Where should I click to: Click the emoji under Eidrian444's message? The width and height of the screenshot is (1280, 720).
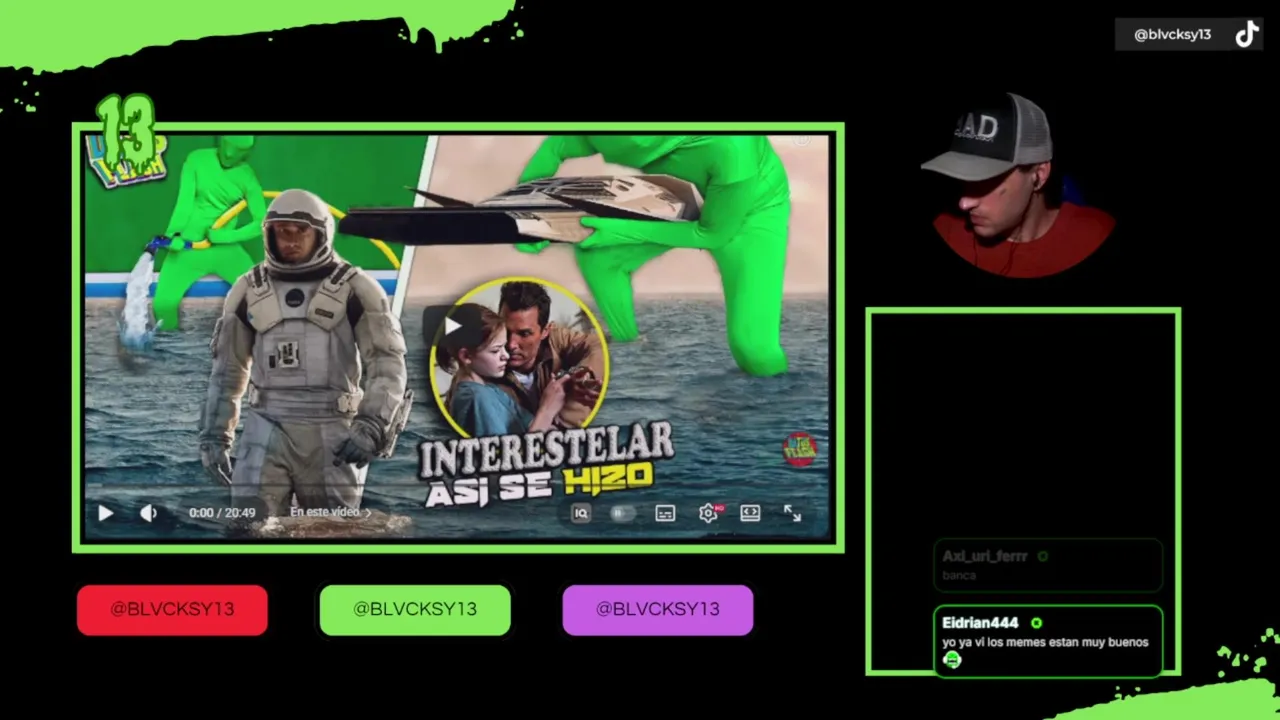951,659
